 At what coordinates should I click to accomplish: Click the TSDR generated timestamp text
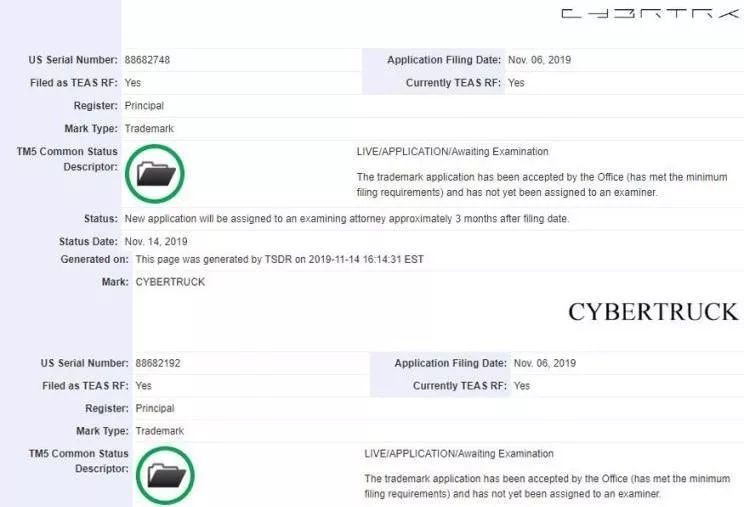[279, 259]
